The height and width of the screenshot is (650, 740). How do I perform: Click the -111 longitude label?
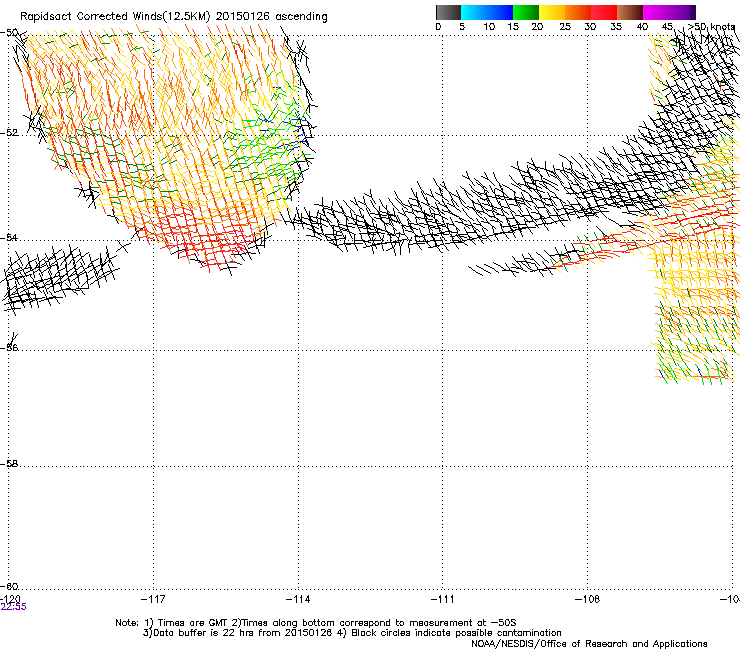(x=442, y=599)
